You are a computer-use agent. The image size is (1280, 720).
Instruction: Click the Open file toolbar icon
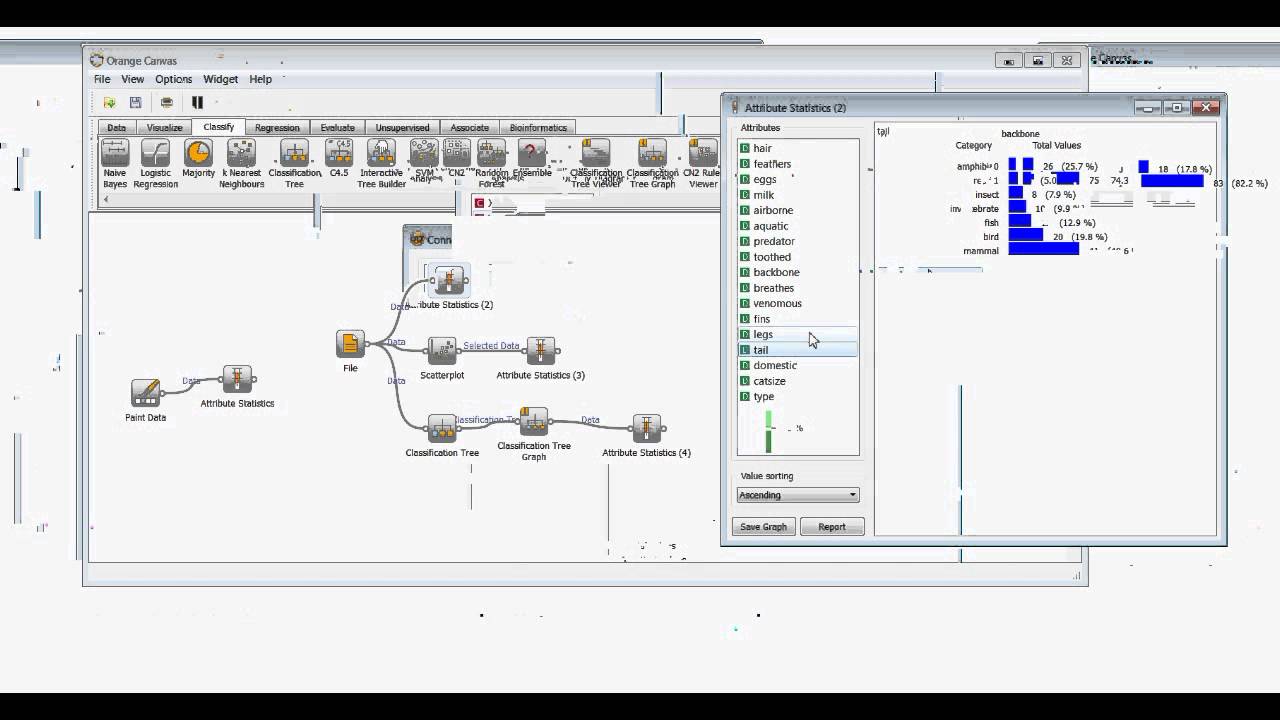click(x=109, y=102)
